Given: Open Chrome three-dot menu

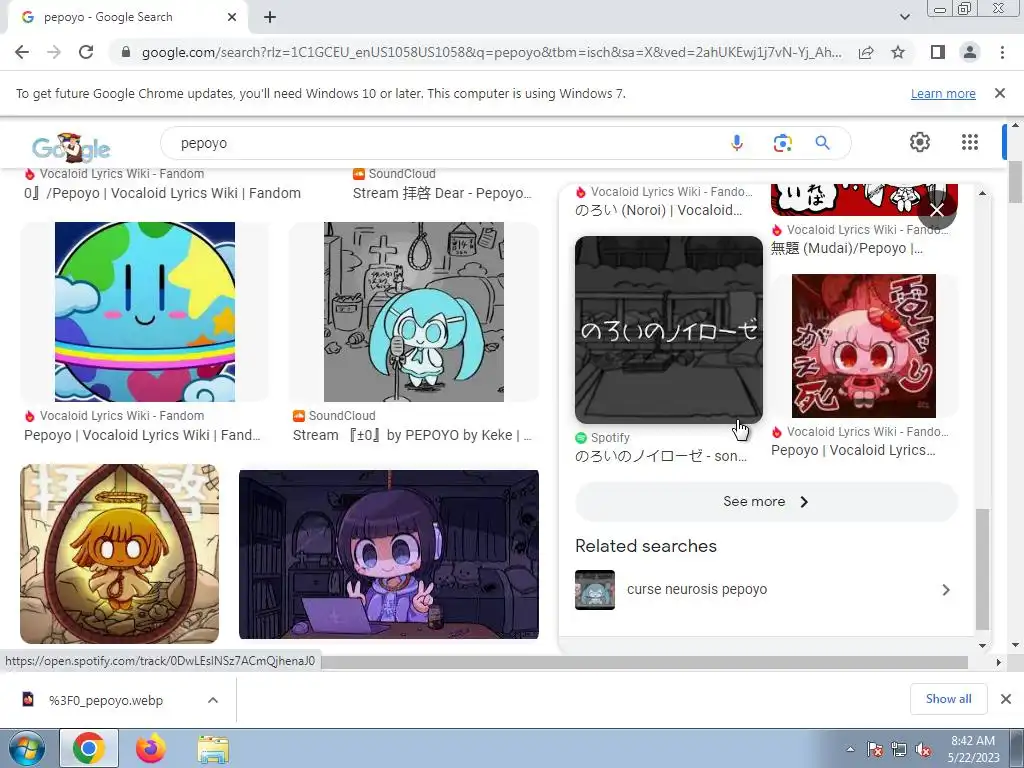Looking at the screenshot, I should (x=1002, y=52).
